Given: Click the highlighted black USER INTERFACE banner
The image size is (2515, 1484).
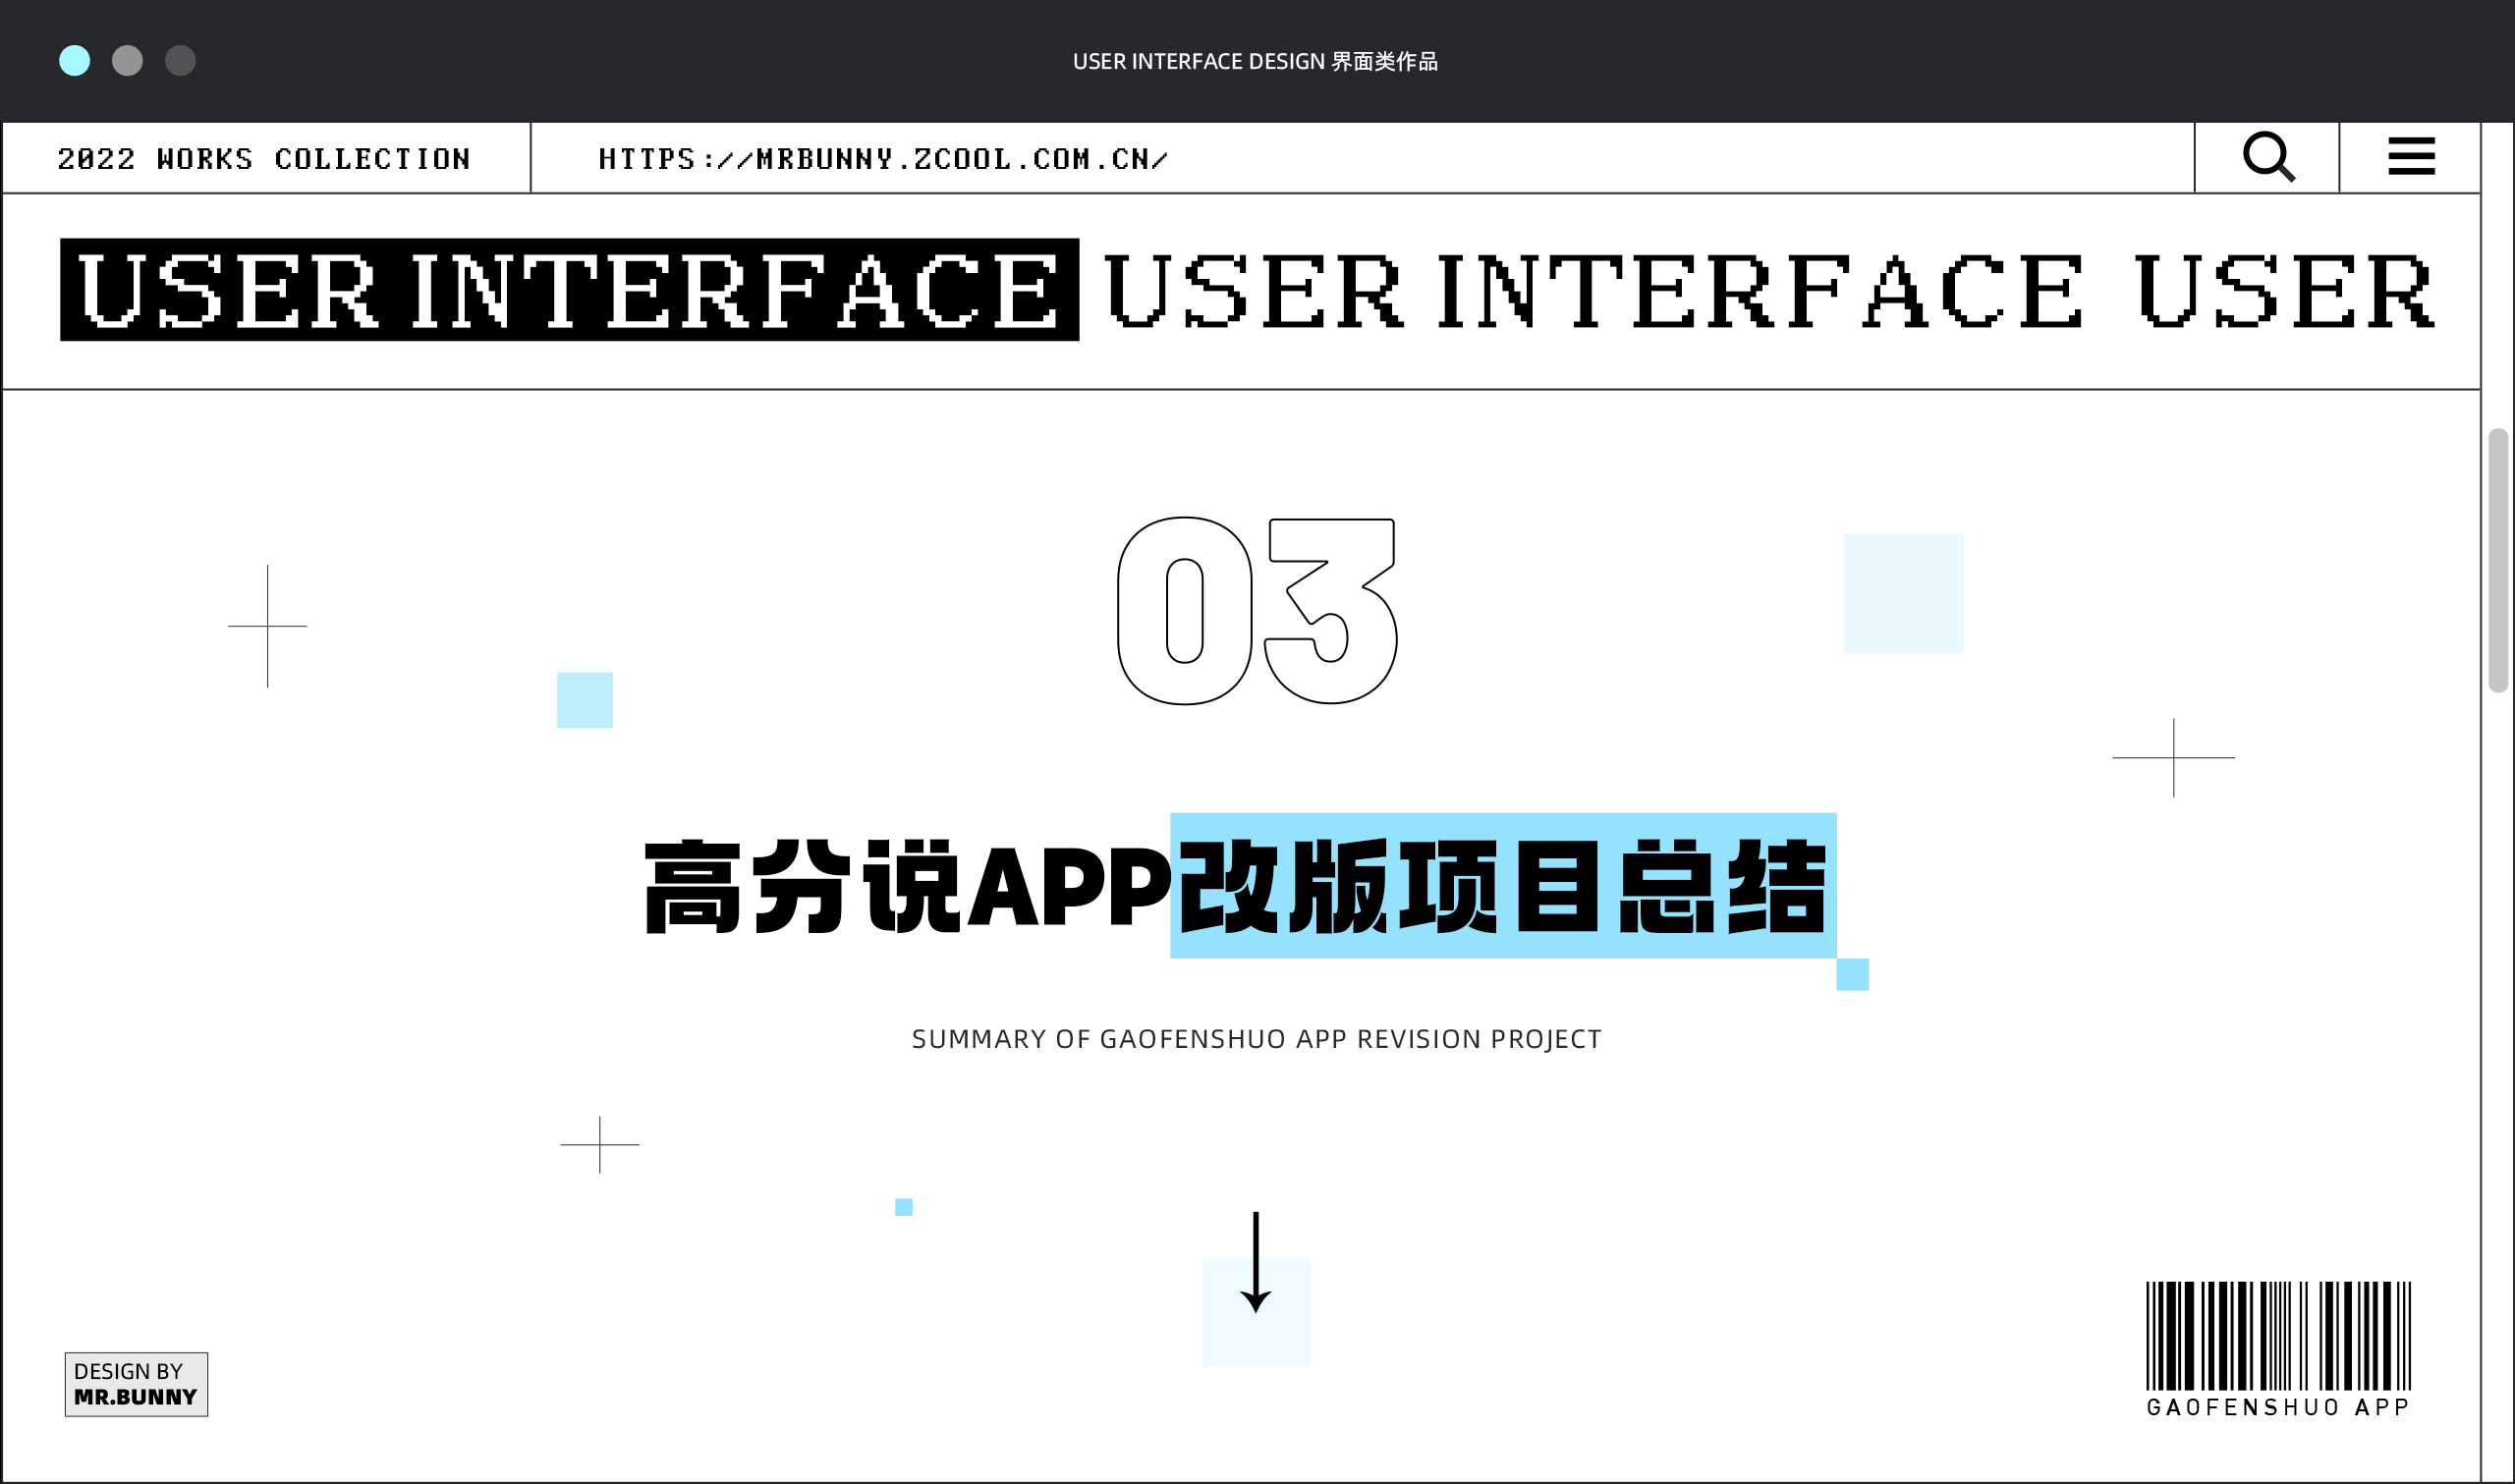Looking at the screenshot, I should point(569,290).
